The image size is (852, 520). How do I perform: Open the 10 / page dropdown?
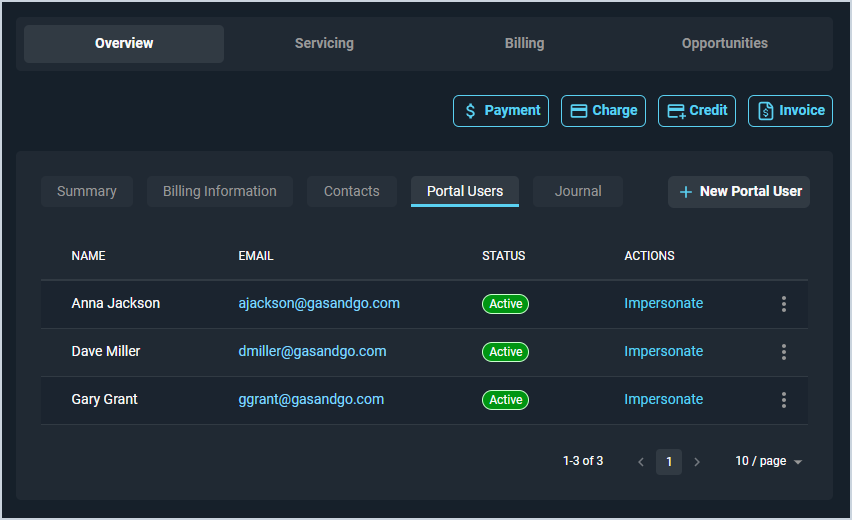coord(768,461)
